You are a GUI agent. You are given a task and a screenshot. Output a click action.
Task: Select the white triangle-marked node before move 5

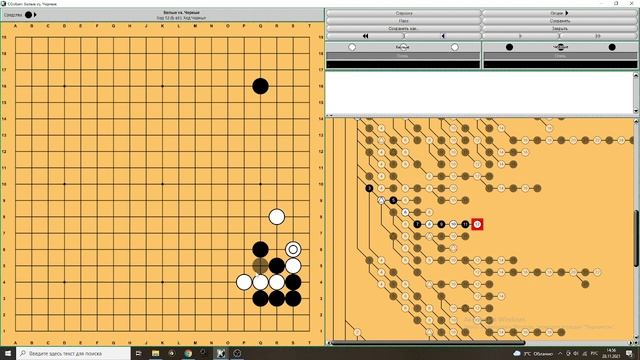coord(381,200)
